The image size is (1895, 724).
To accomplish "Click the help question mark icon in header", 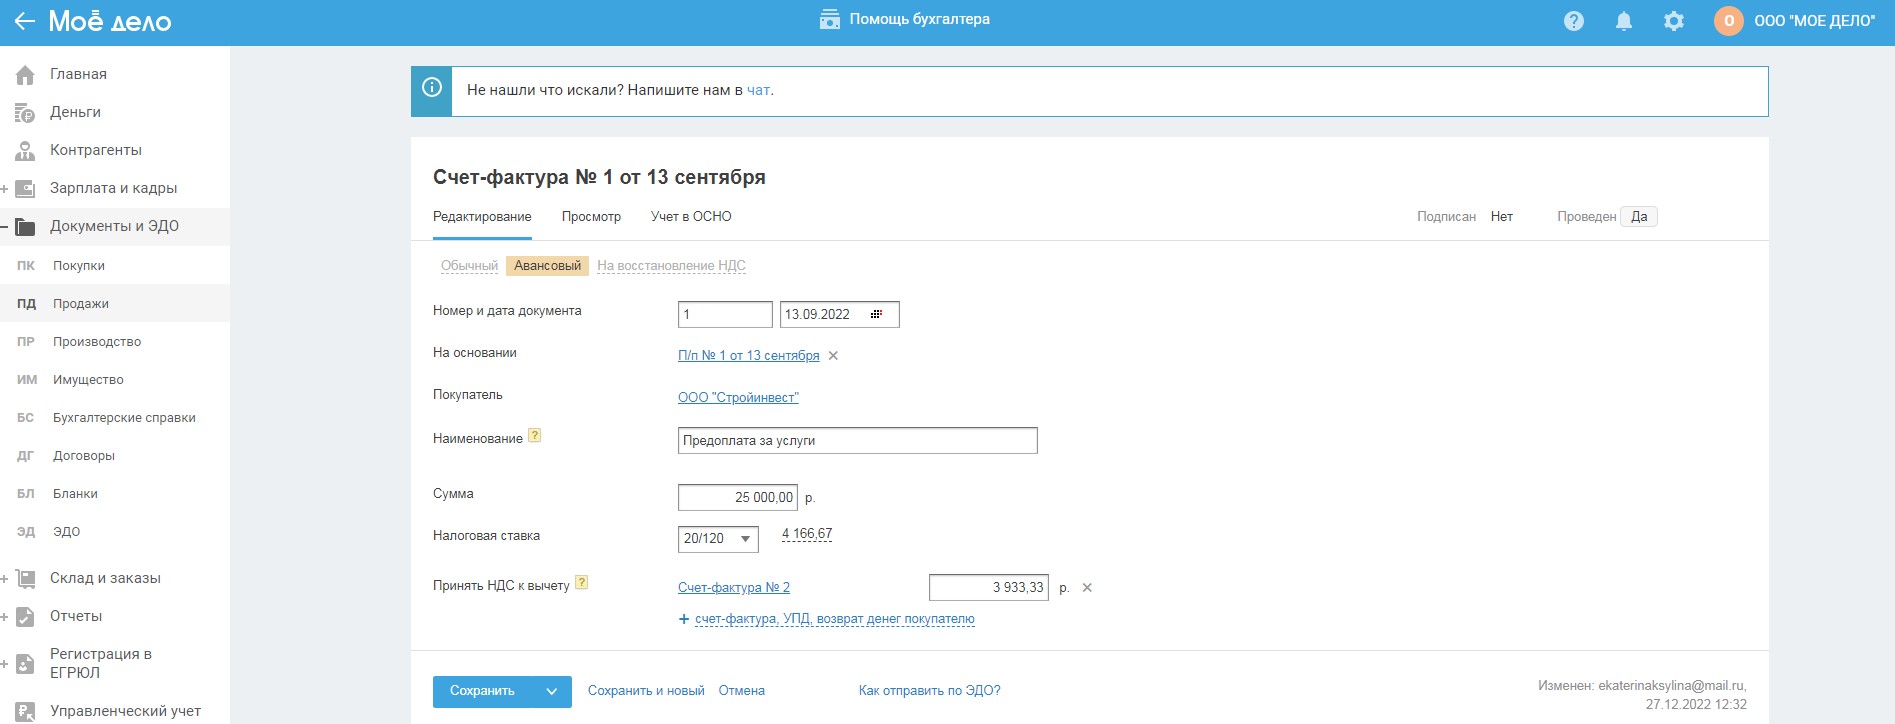I will pyautogui.click(x=1574, y=21).
